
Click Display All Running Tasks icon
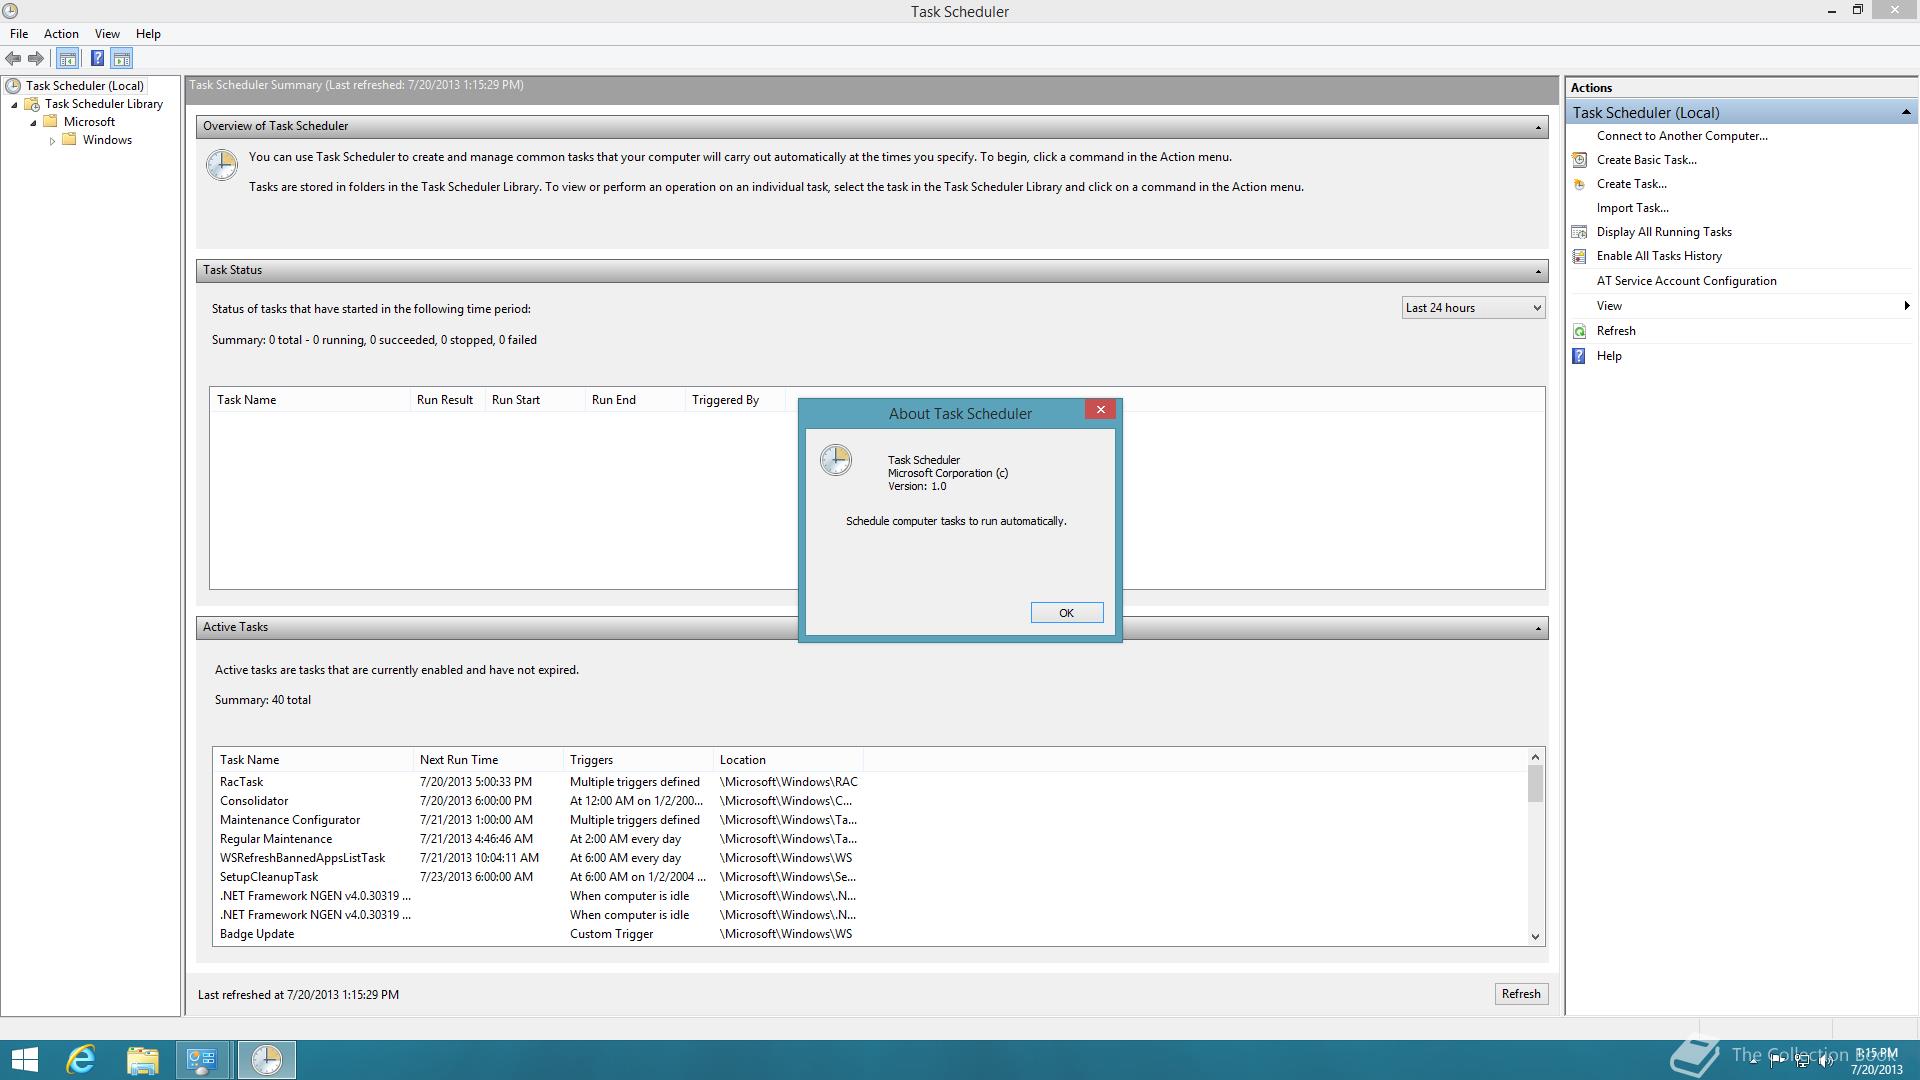tap(1580, 232)
